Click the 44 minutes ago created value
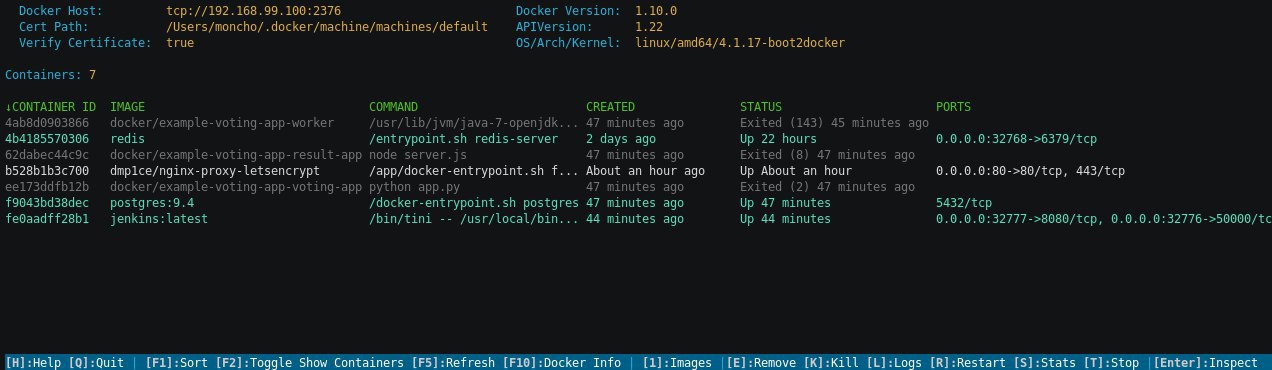The width and height of the screenshot is (1272, 370). click(x=635, y=219)
